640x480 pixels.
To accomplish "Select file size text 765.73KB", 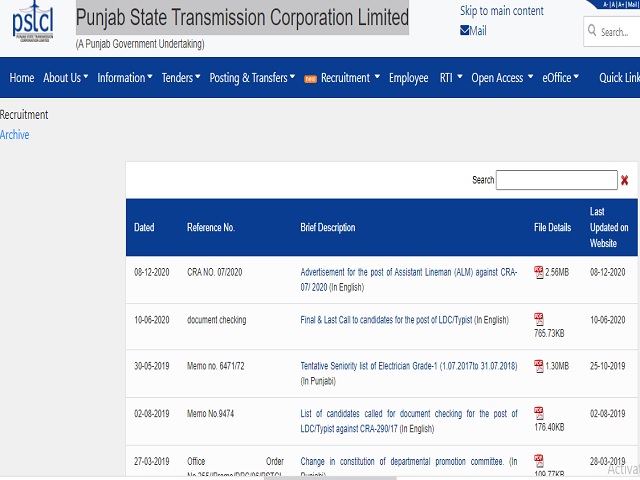I will [549, 333].
